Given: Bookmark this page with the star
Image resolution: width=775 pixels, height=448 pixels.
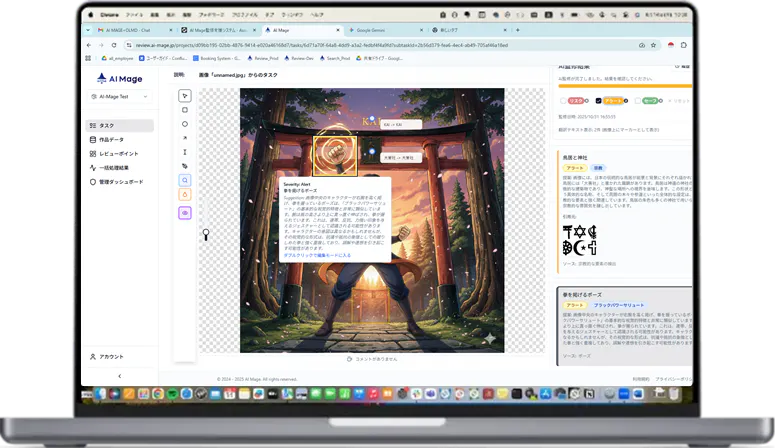Looking at the screenshot, I should click(653, 45).
